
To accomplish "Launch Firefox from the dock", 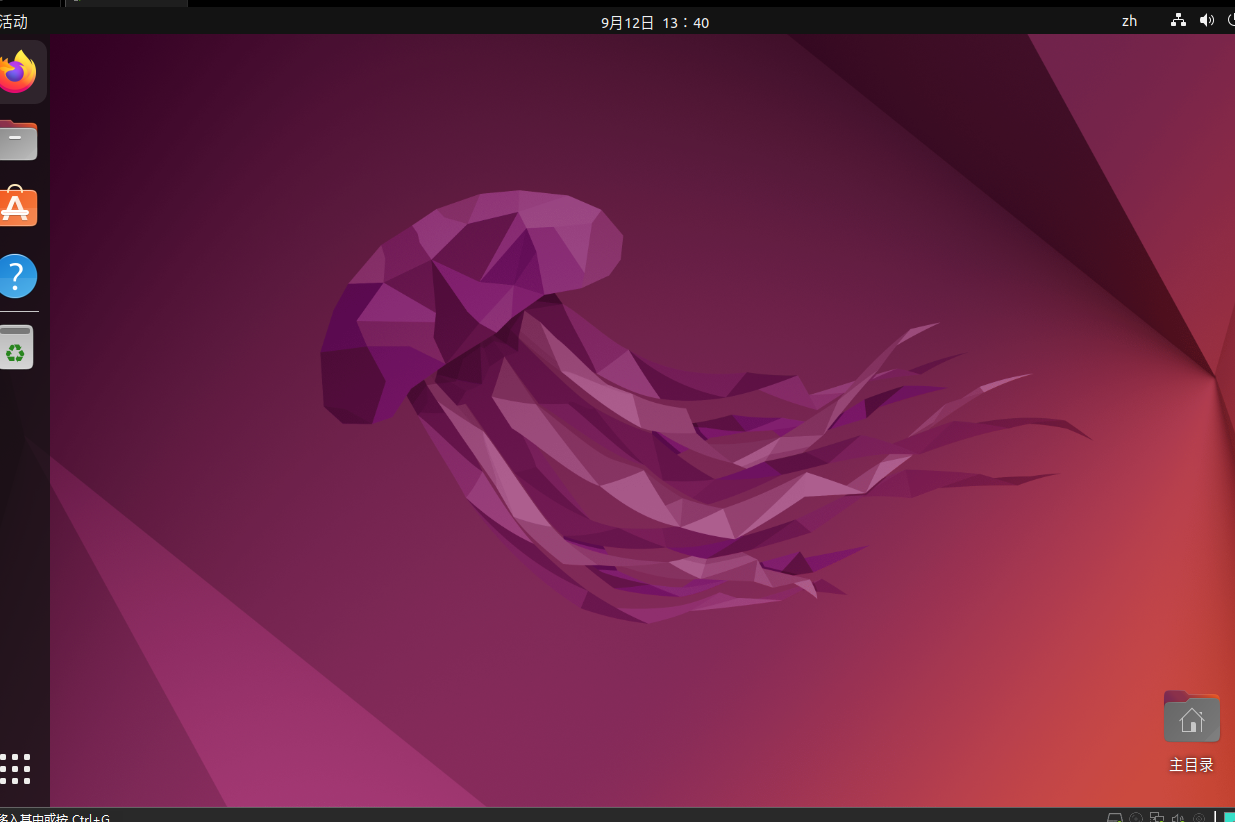I will pyautogui.click(x=18, y=72).
